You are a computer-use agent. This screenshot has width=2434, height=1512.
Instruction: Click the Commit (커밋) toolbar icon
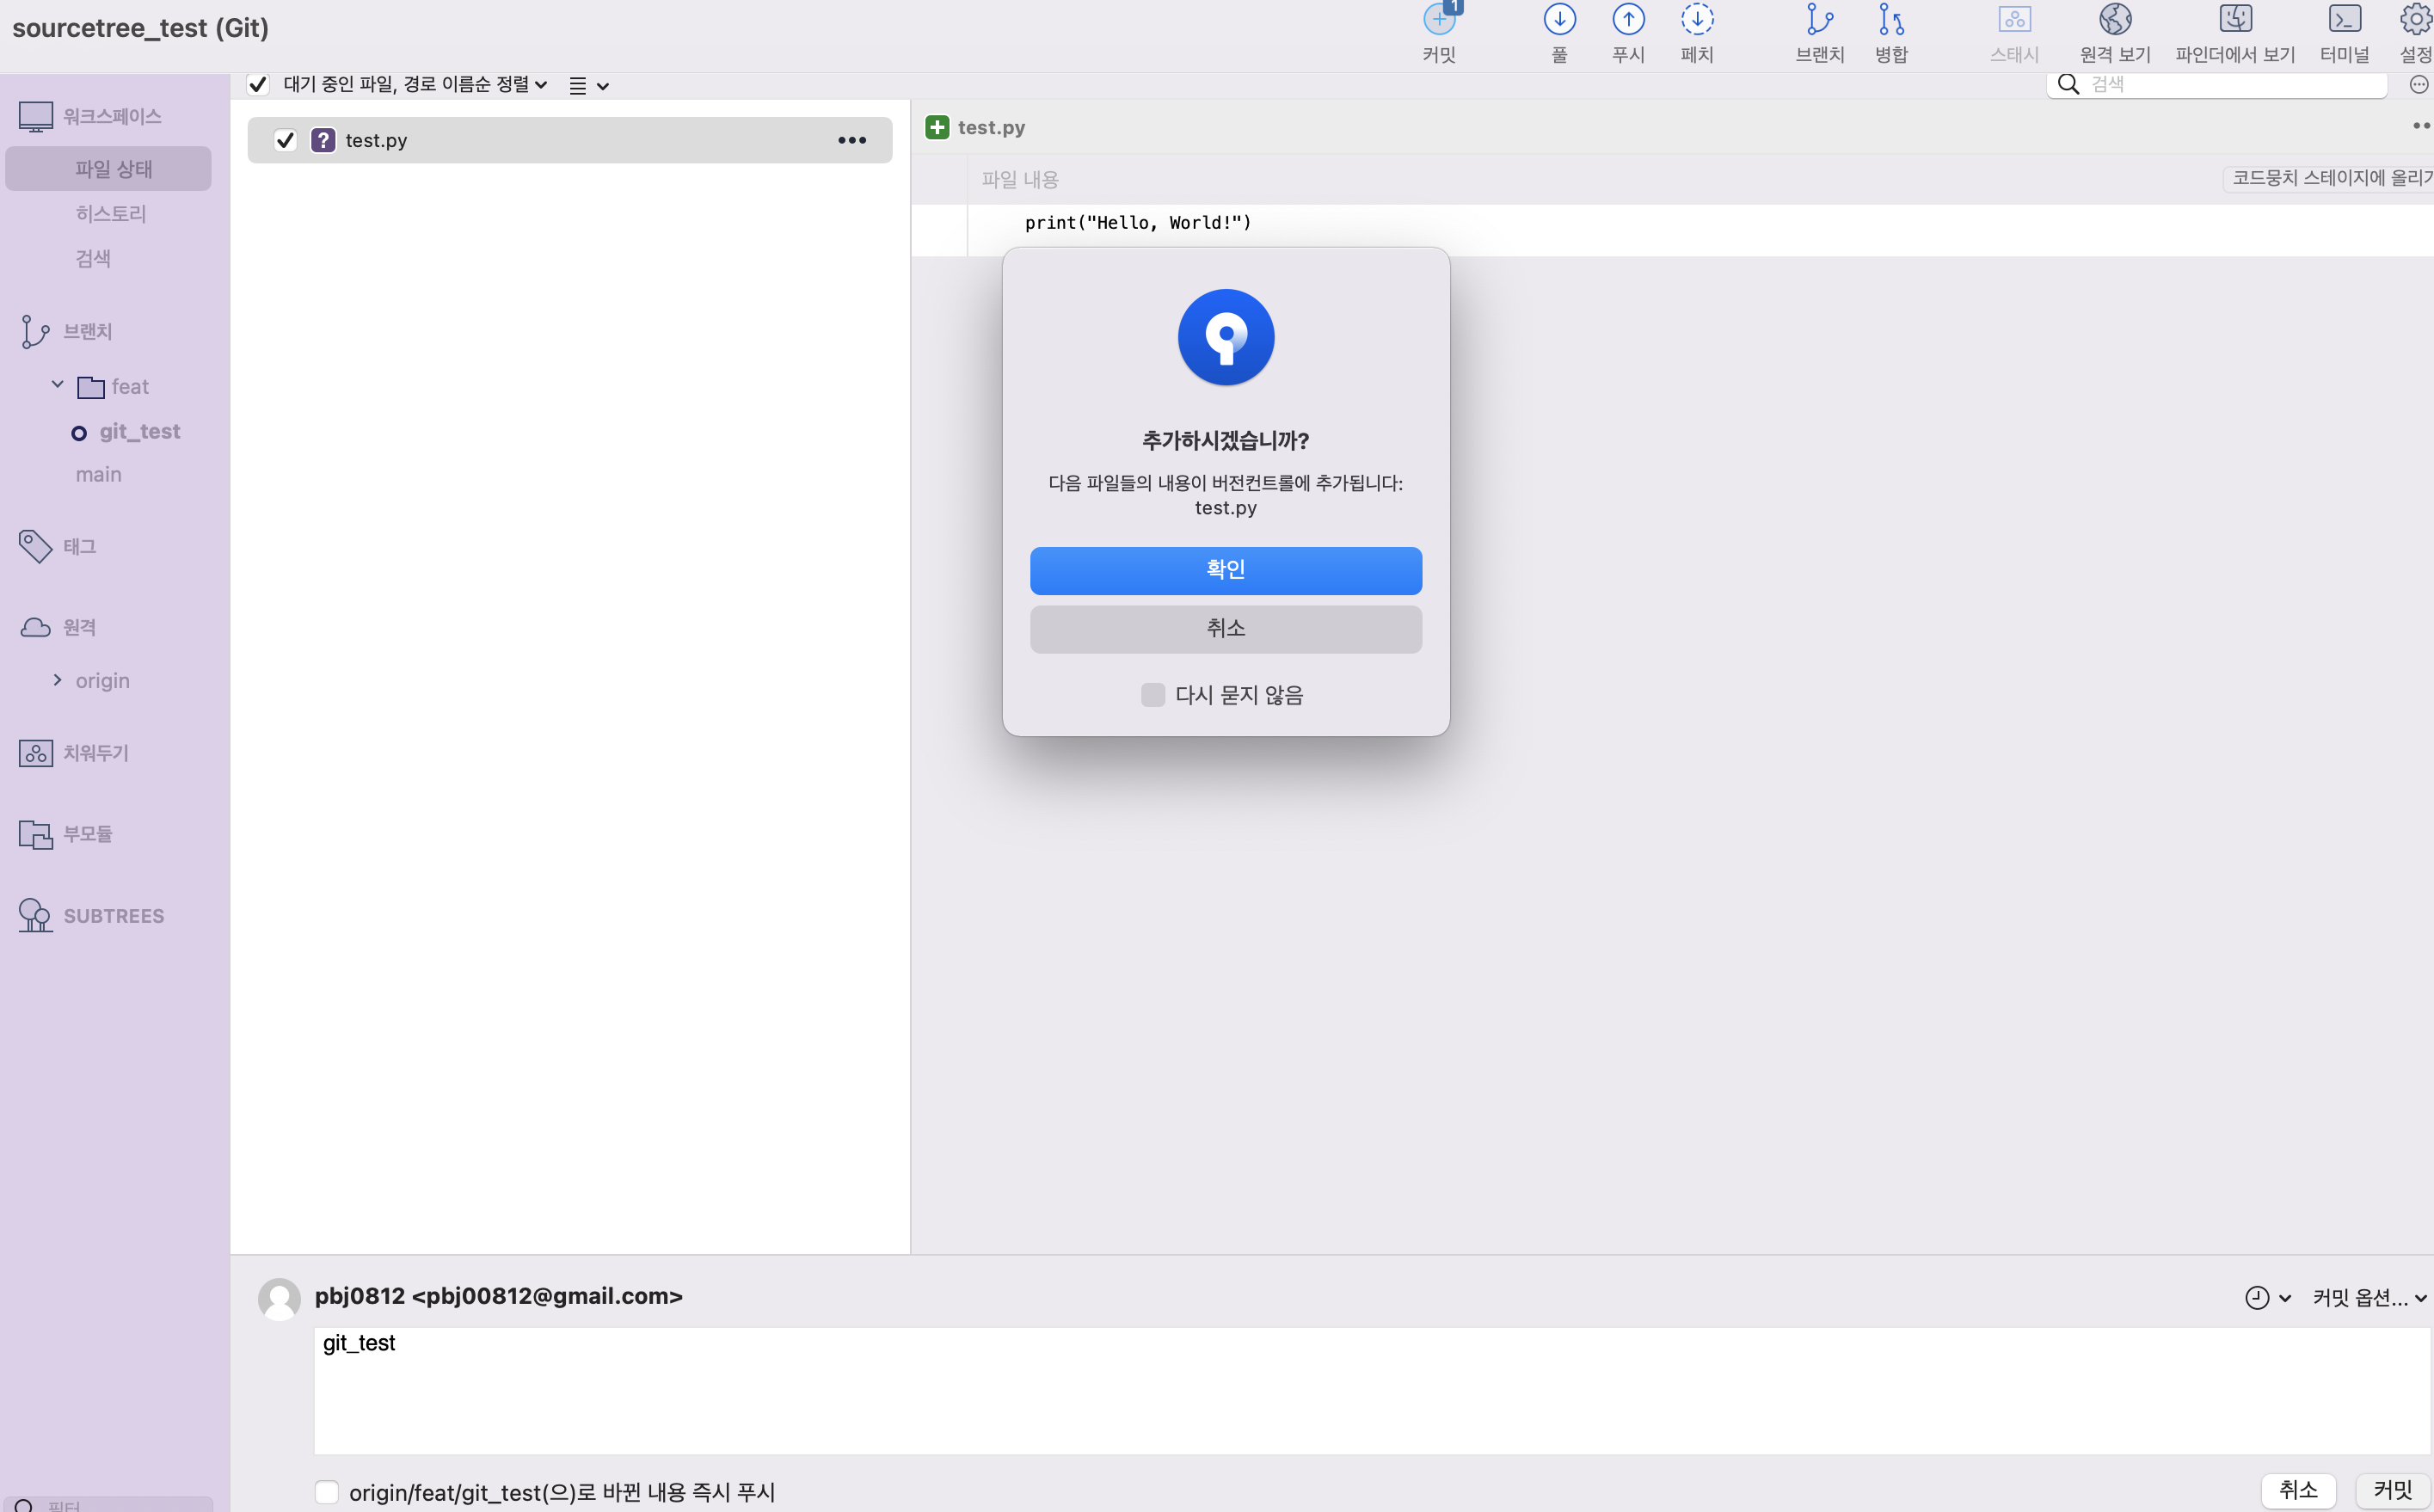coord(1438,20)
